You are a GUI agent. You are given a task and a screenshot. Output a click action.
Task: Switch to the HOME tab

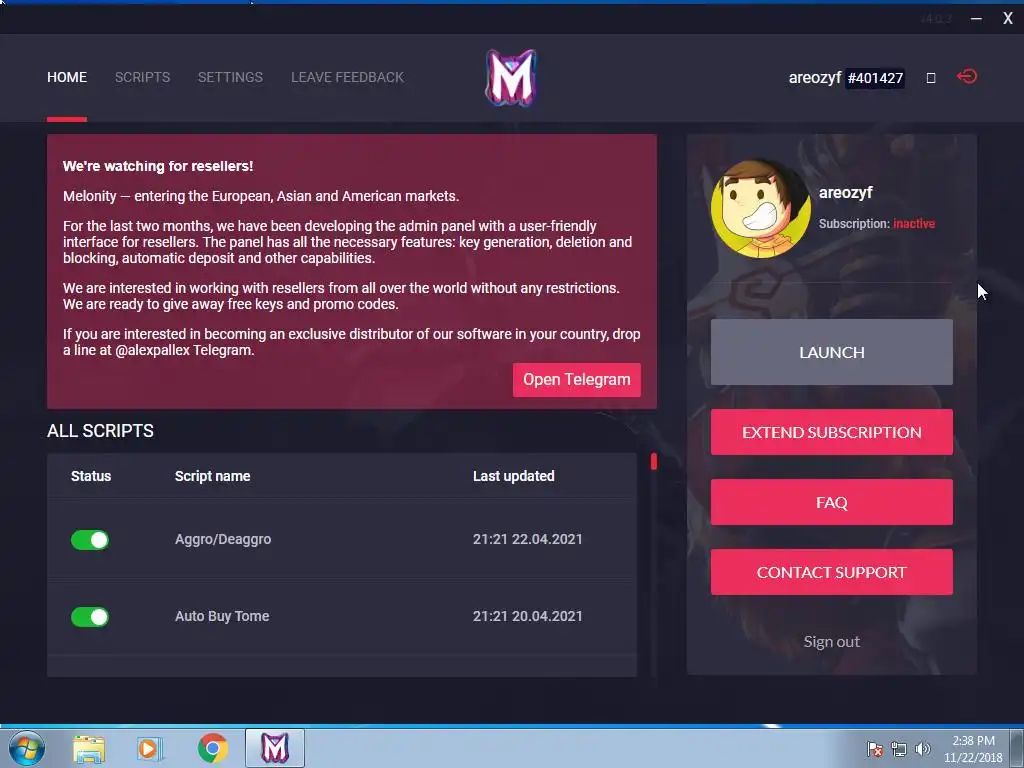[x=67, y=77]
